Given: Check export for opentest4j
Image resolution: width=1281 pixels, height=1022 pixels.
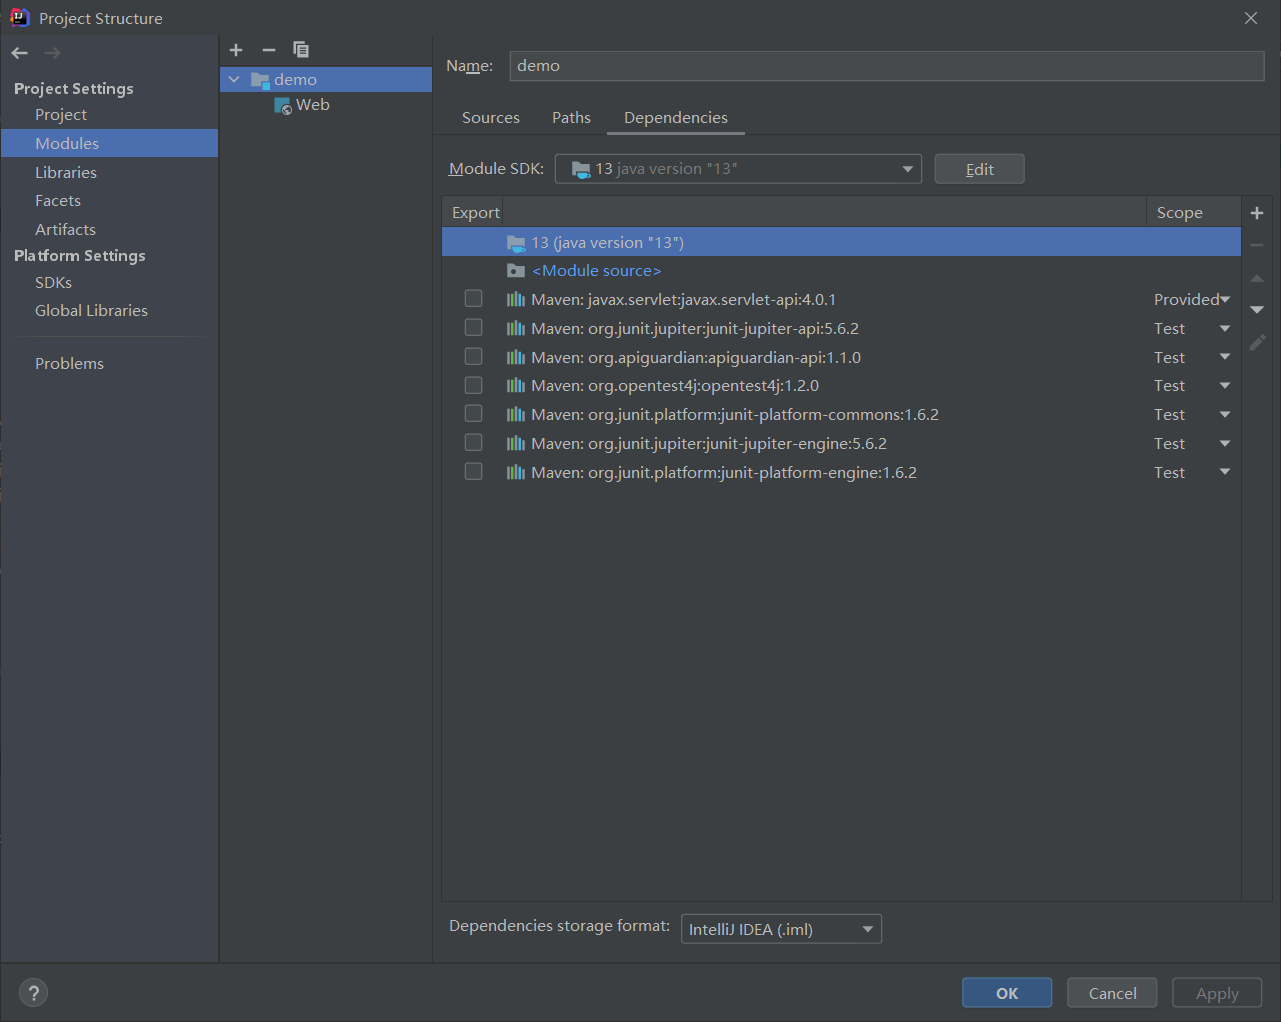Looking at the screenshot, I should click(x=474, y=385).
